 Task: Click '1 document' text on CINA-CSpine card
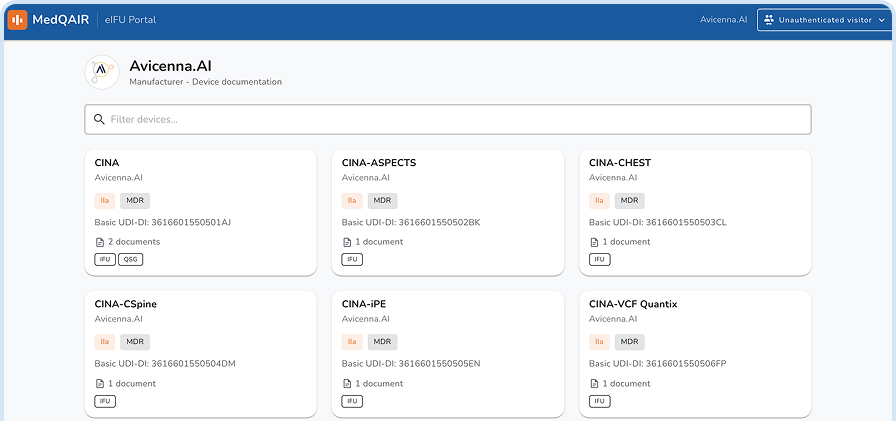point(131,384)
